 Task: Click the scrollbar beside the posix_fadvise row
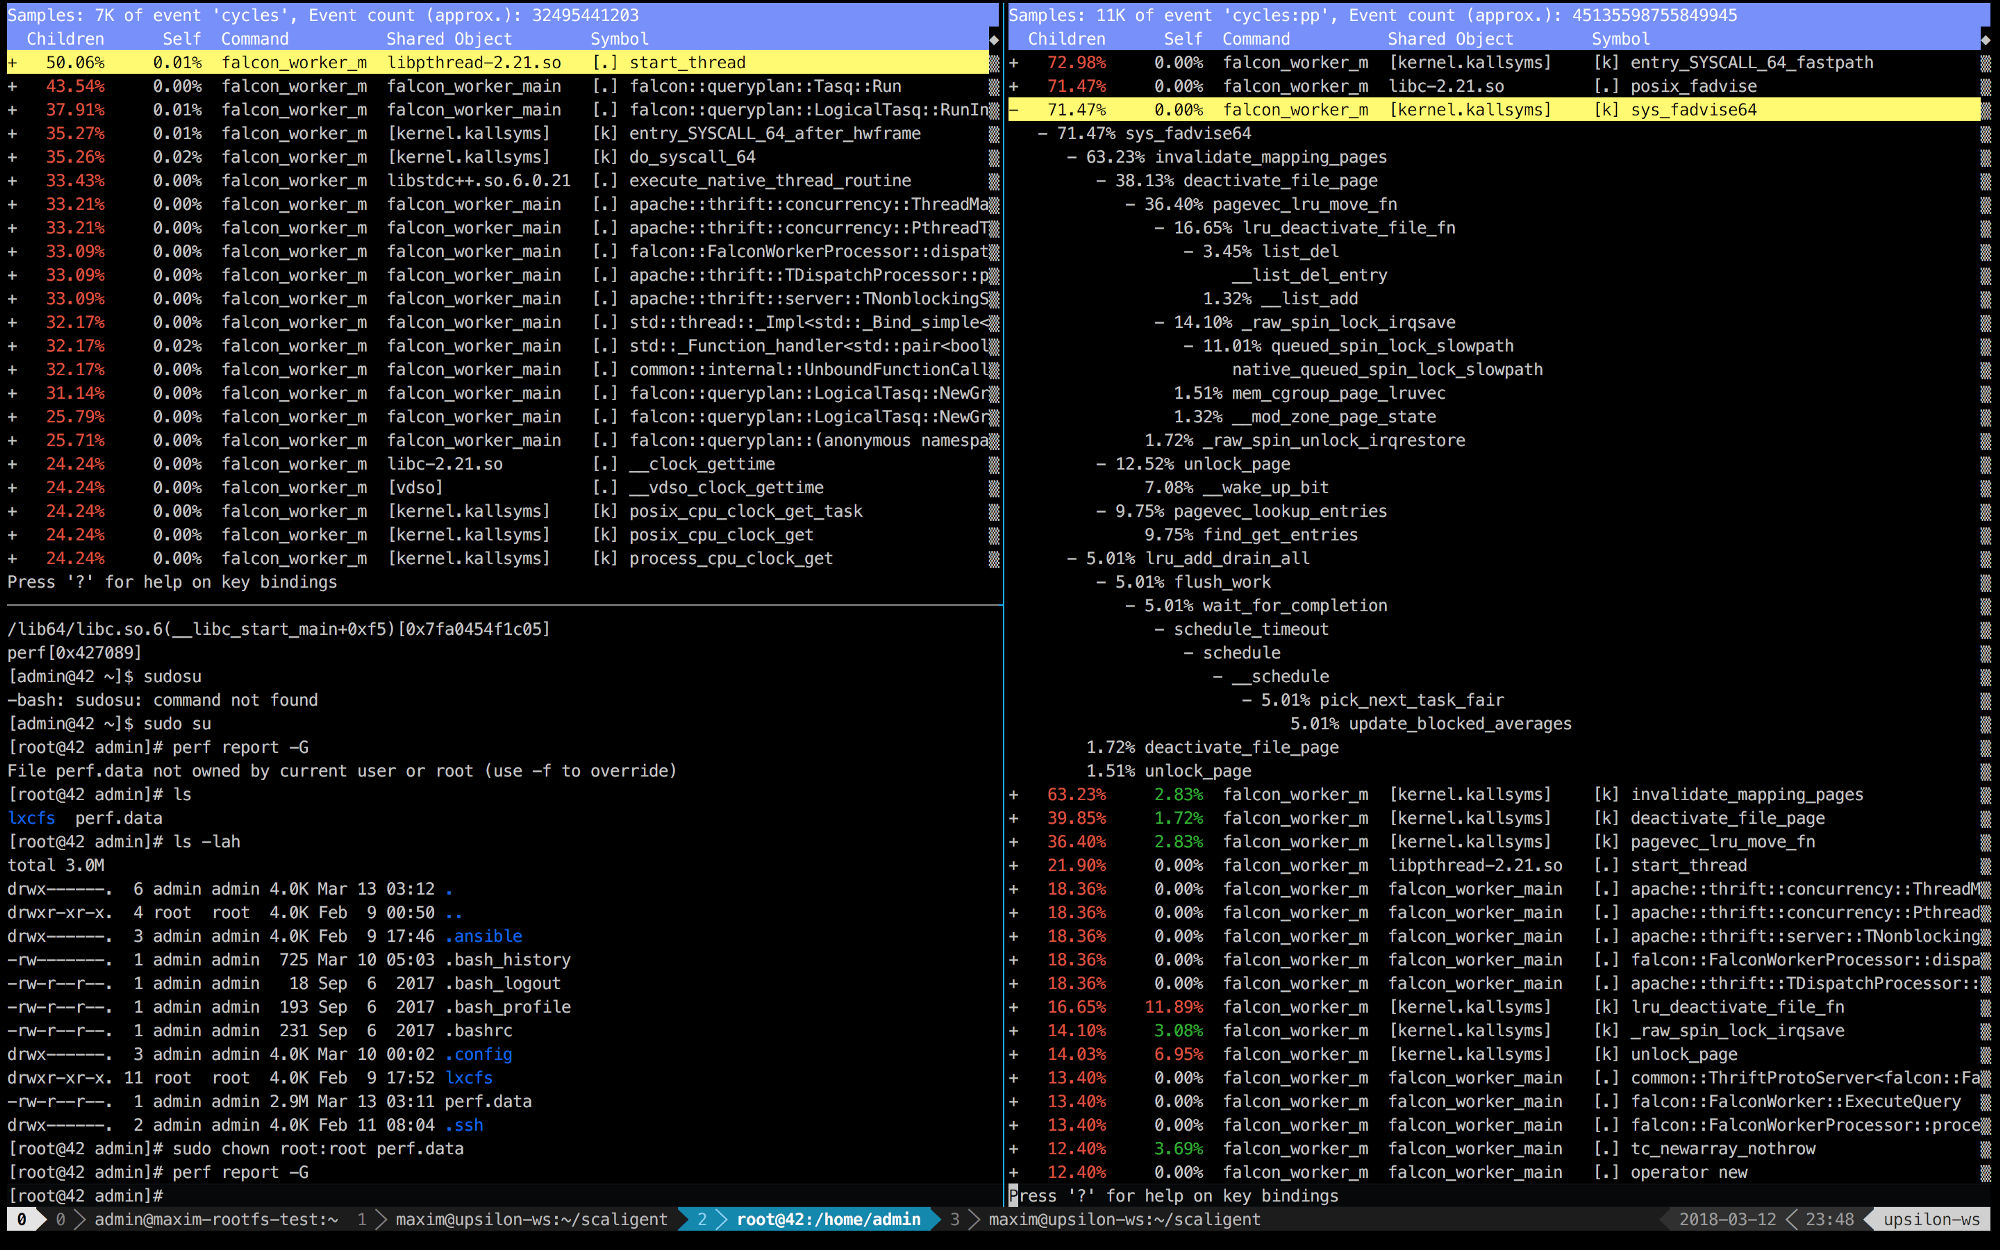(x=1985, y=87)
